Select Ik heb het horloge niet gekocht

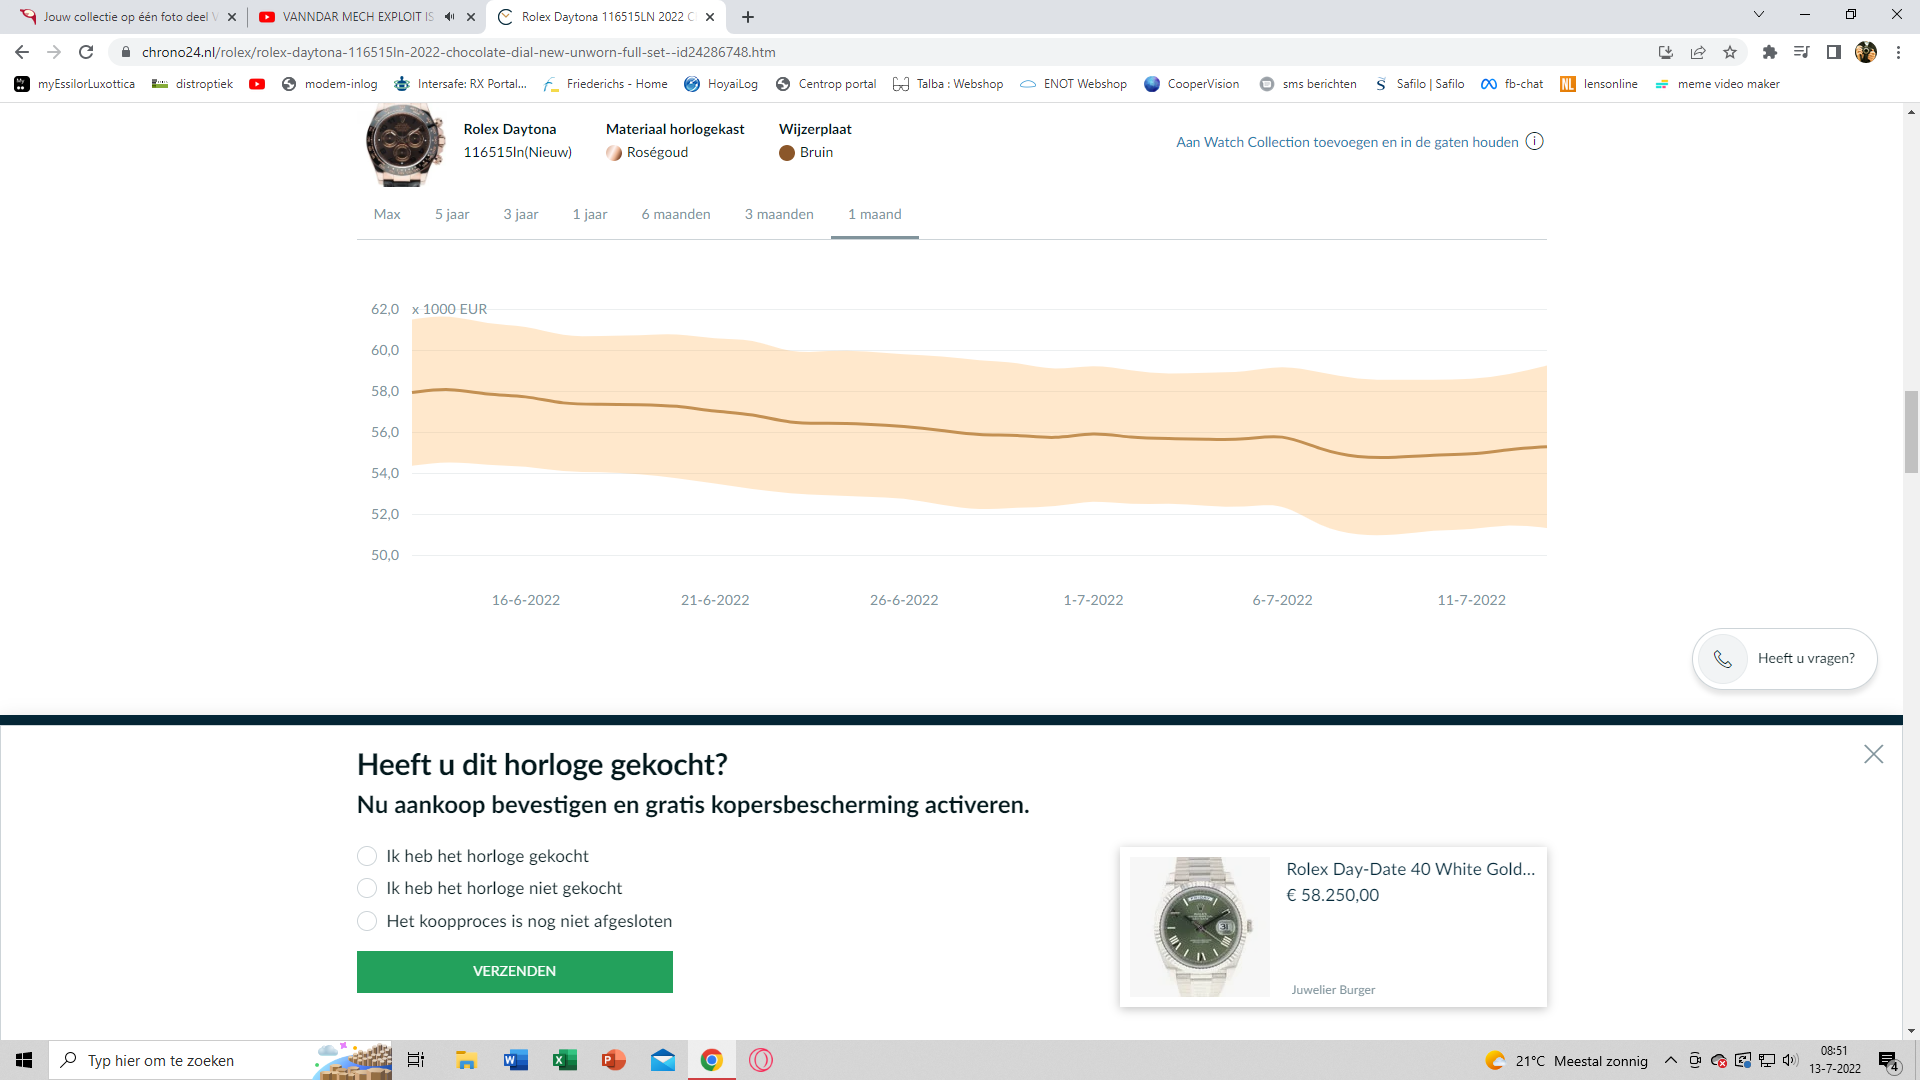tap(367, 888)
